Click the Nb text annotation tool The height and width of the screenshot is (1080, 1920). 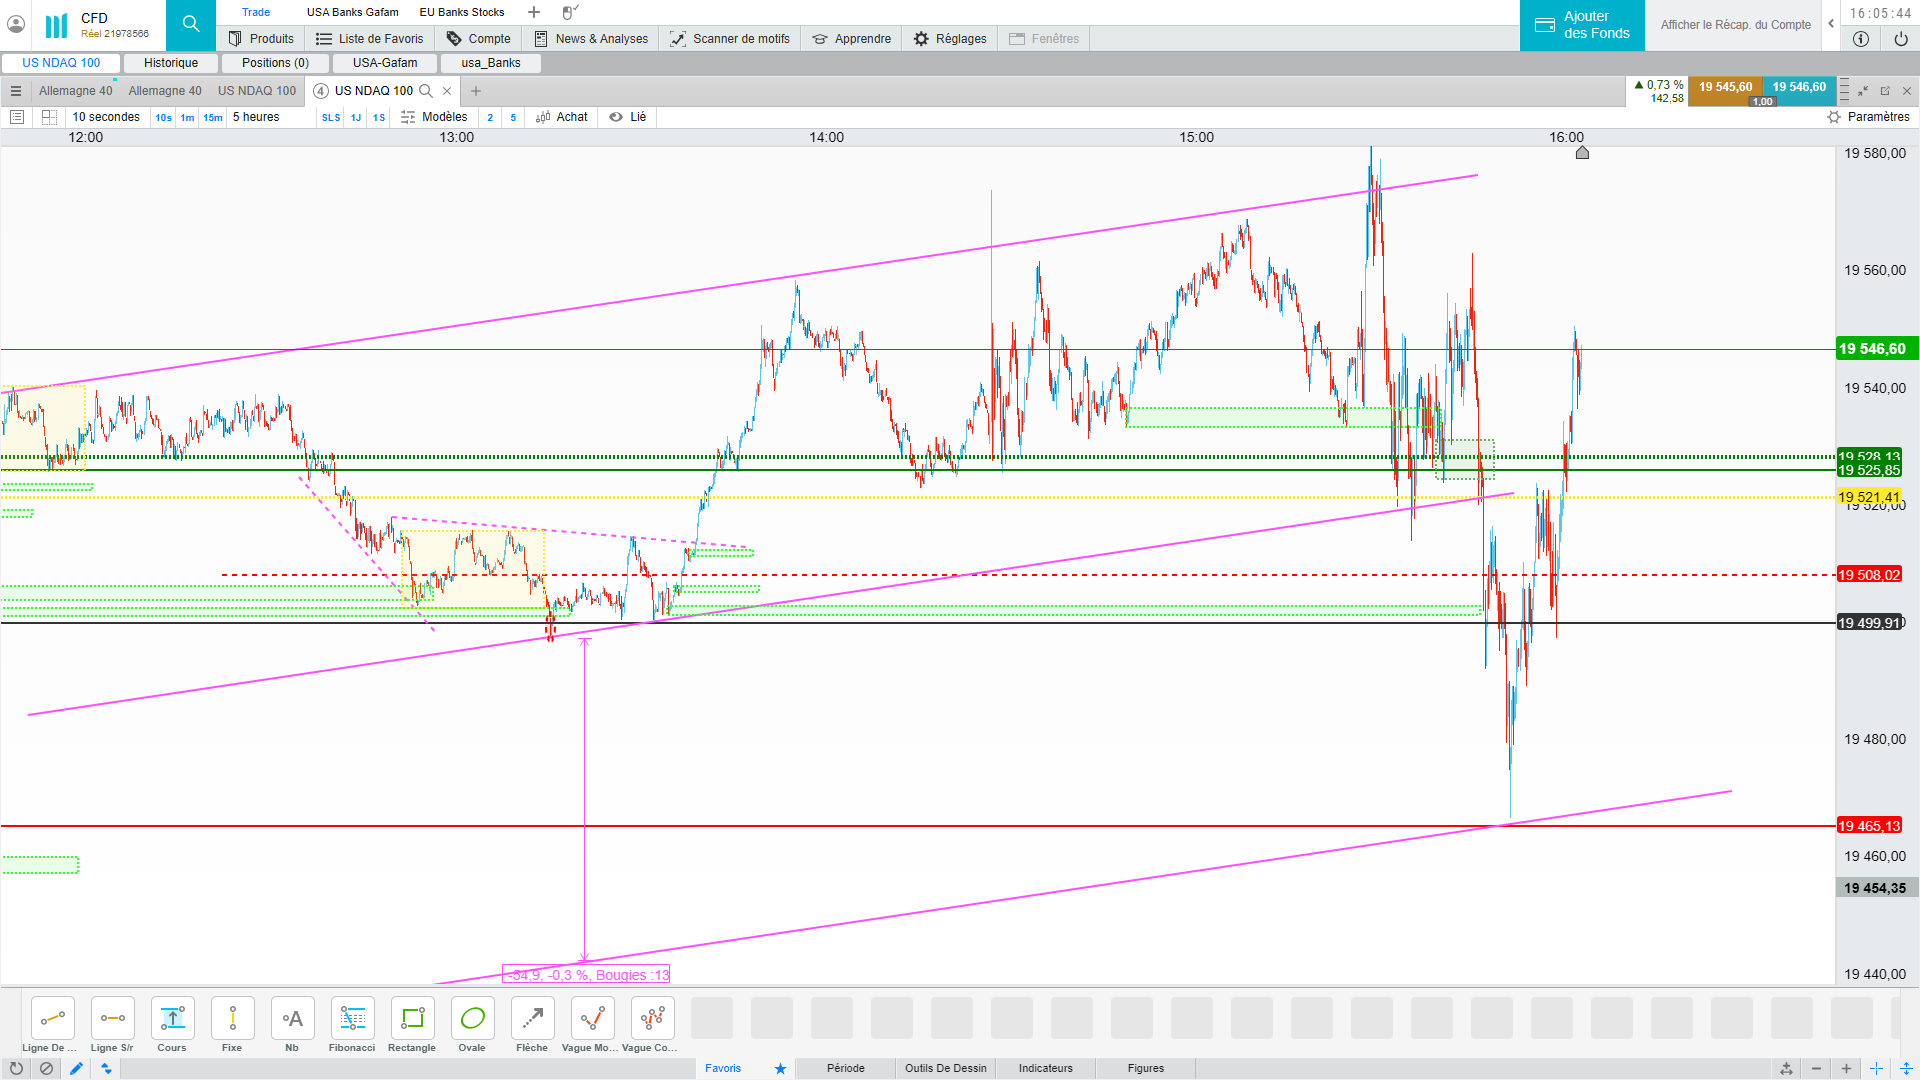292,1019
